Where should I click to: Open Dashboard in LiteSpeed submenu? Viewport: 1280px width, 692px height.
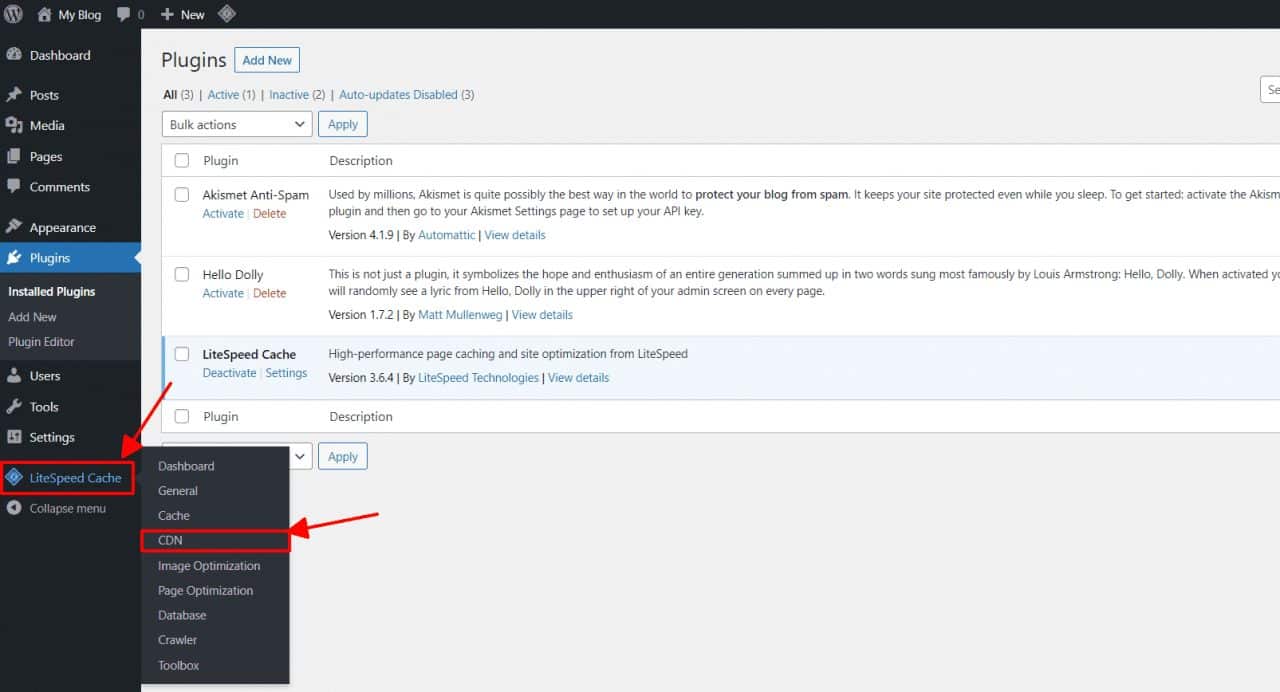coord(186,466)
